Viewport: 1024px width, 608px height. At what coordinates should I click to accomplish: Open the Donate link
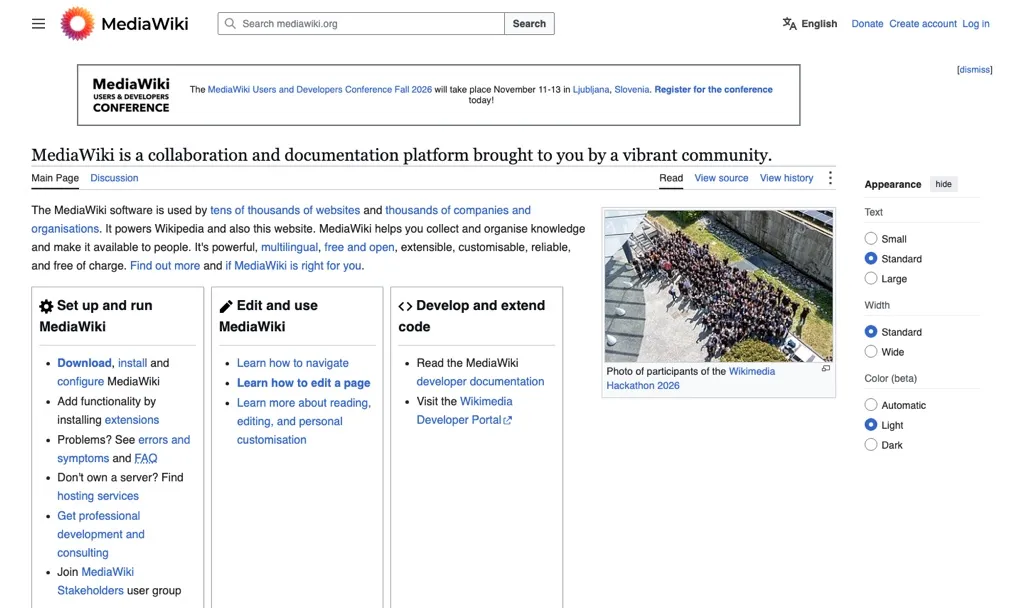tap(867, 24)
